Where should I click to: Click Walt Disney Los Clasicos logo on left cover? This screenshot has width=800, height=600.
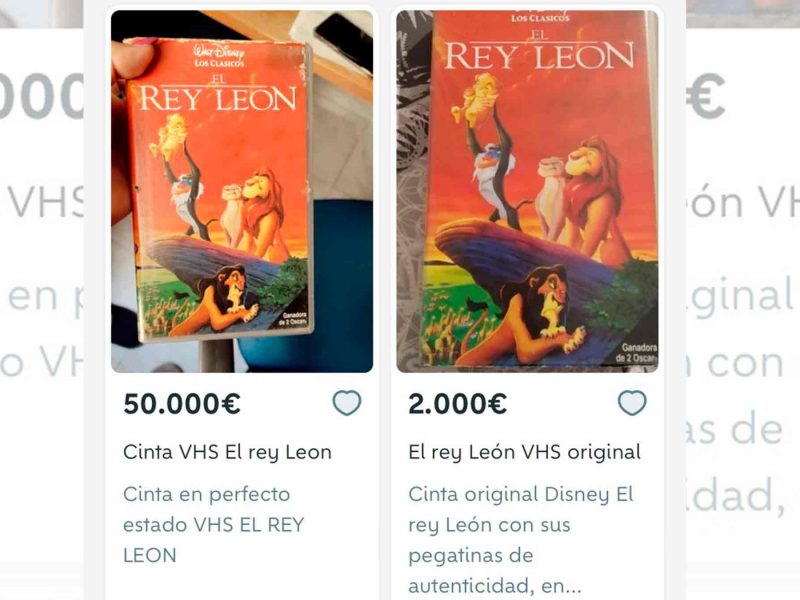[x=219, y=56]
